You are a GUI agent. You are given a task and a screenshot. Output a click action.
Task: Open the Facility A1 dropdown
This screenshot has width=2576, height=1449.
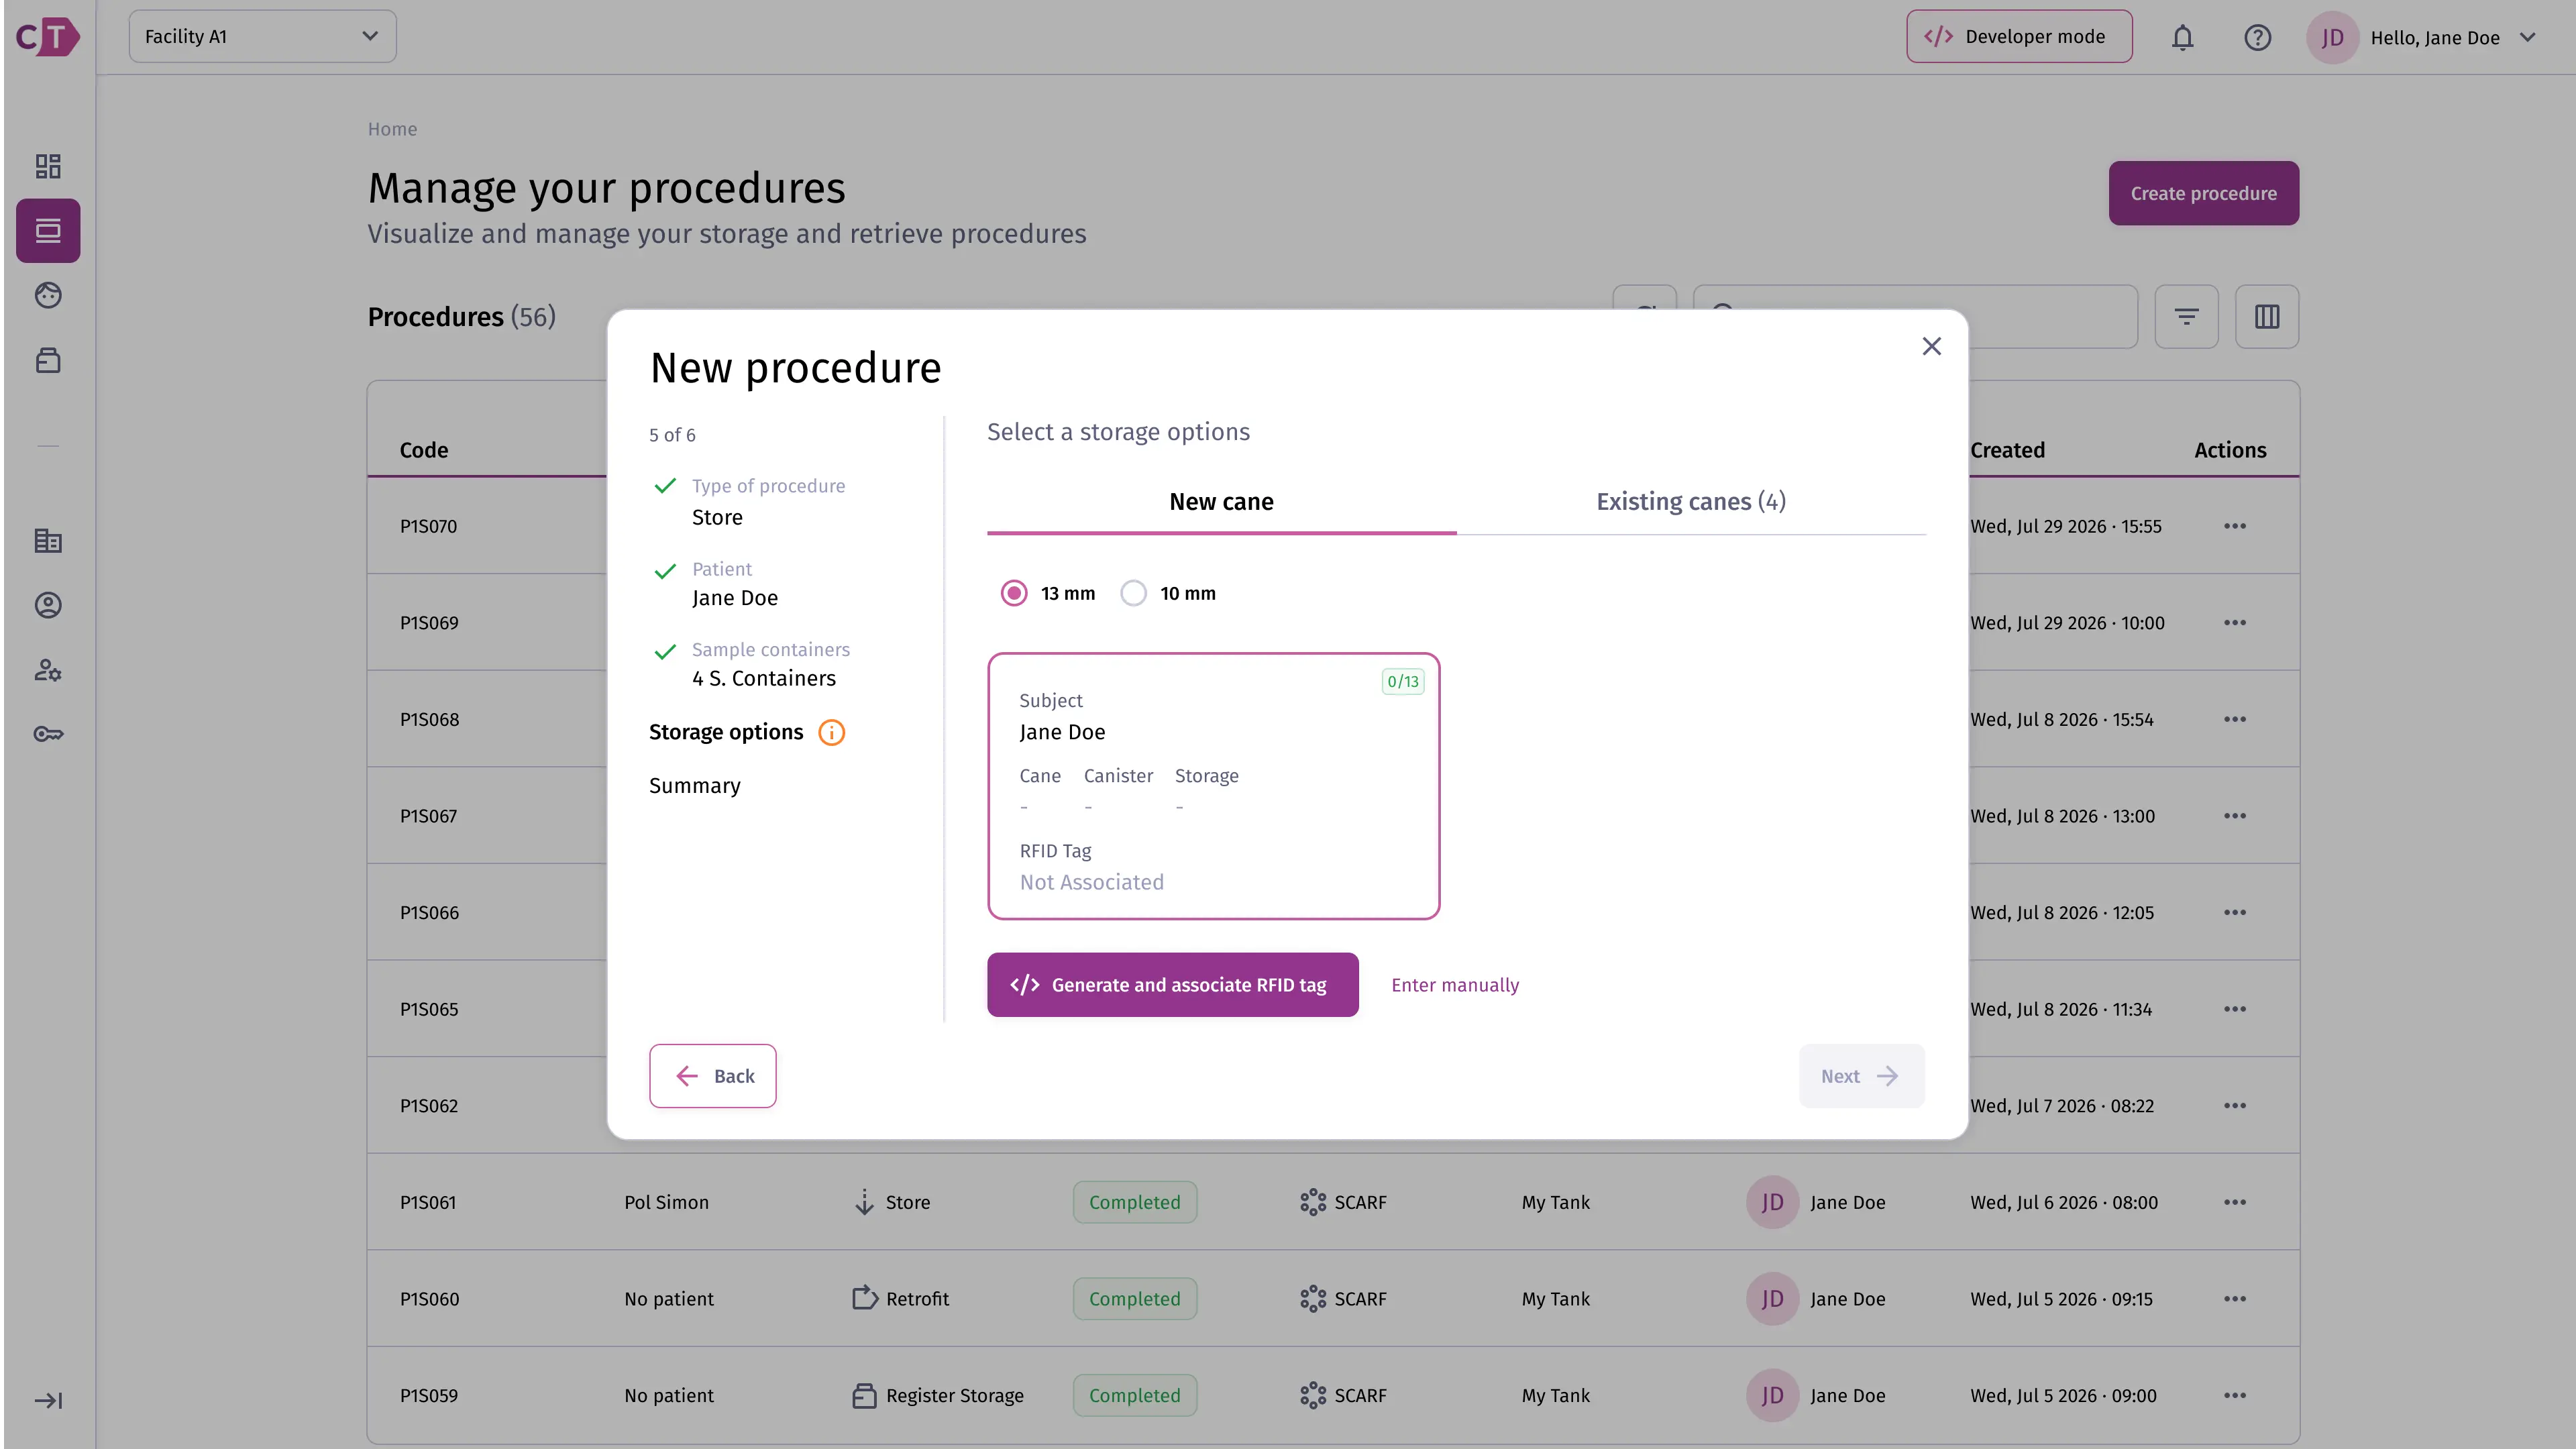(x=262, y=37)
